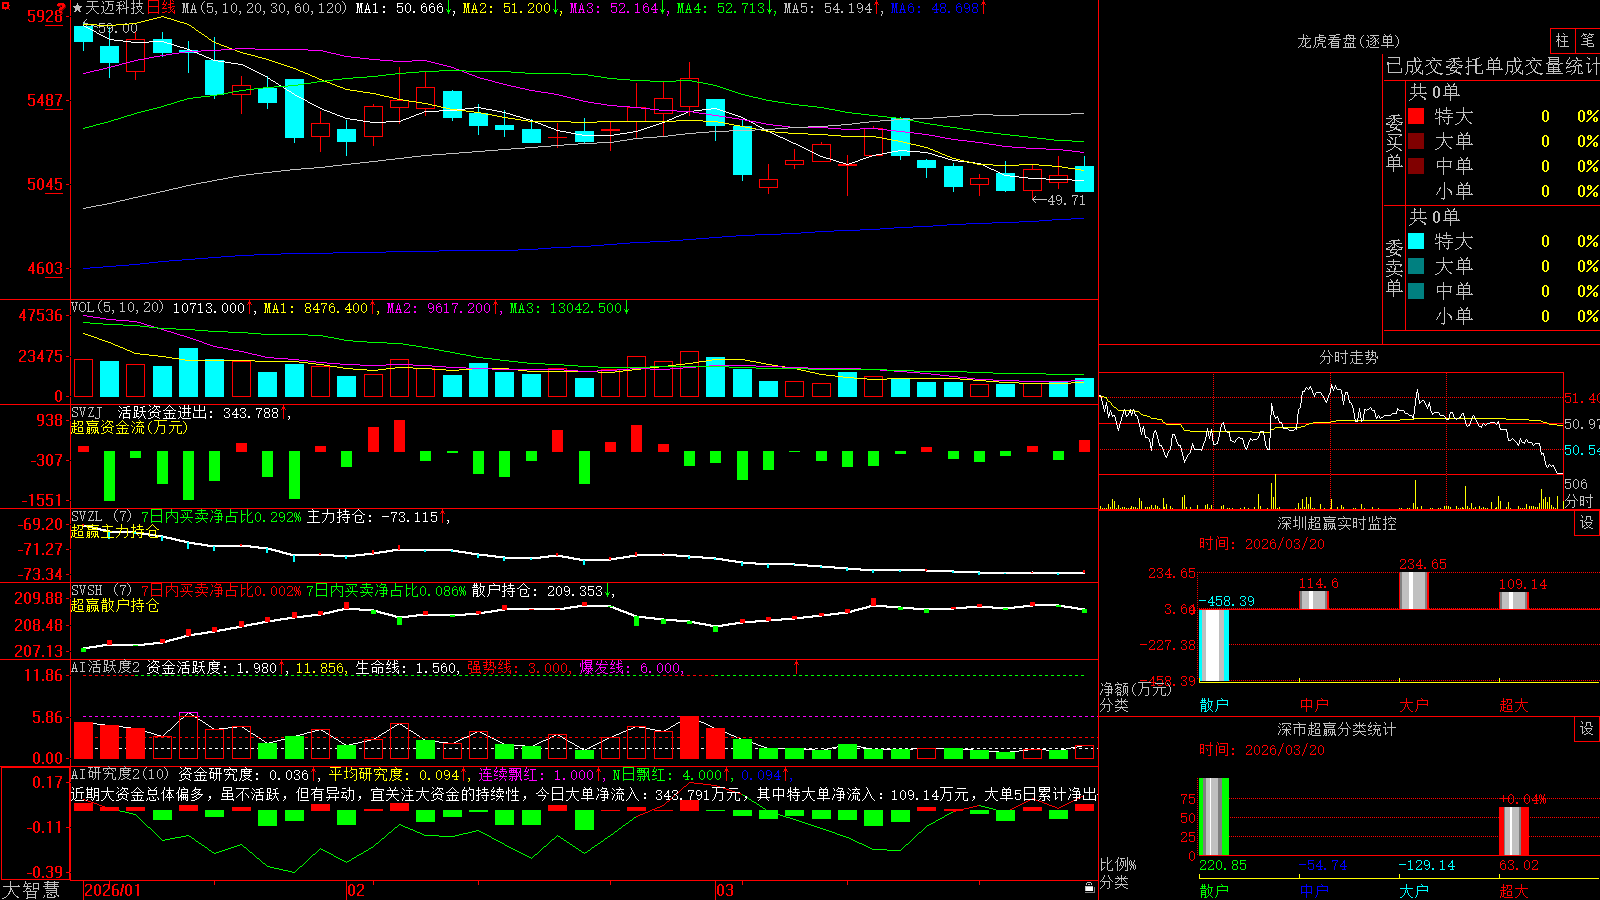Click the 220.85 value under 散户

(1223, 865)
